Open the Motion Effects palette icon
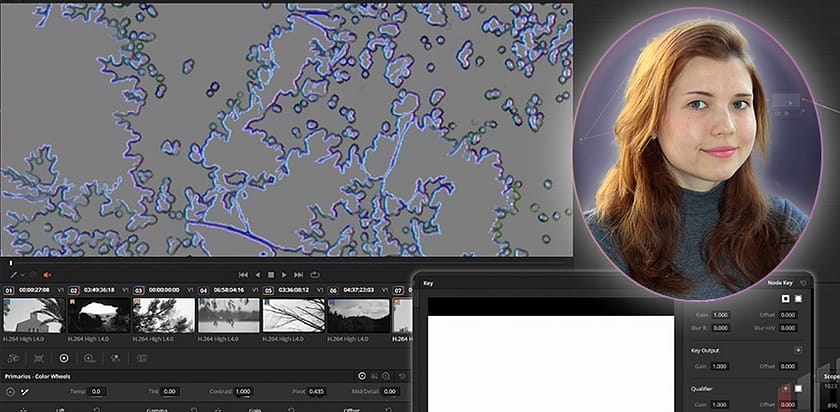 pos(141,358)
